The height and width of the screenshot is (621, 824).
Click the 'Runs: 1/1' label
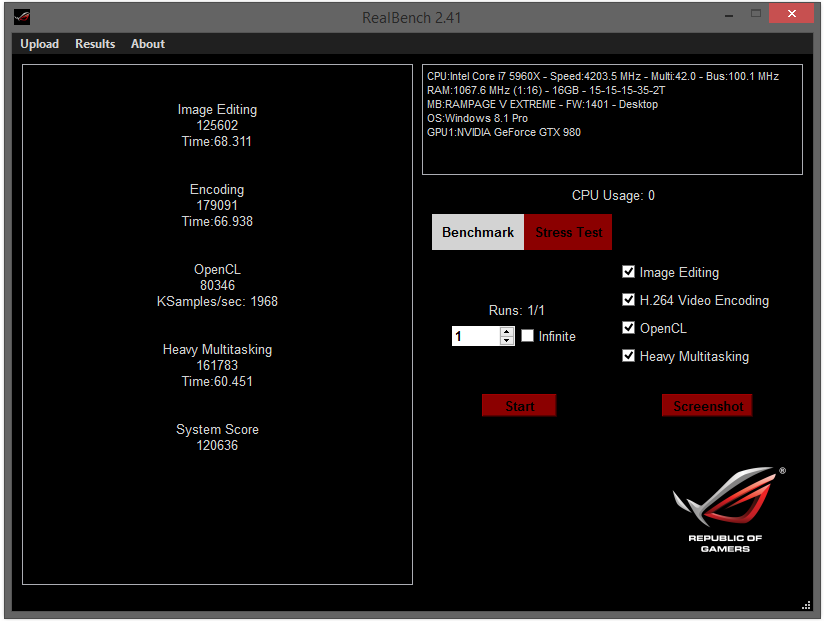click(517, 310)
